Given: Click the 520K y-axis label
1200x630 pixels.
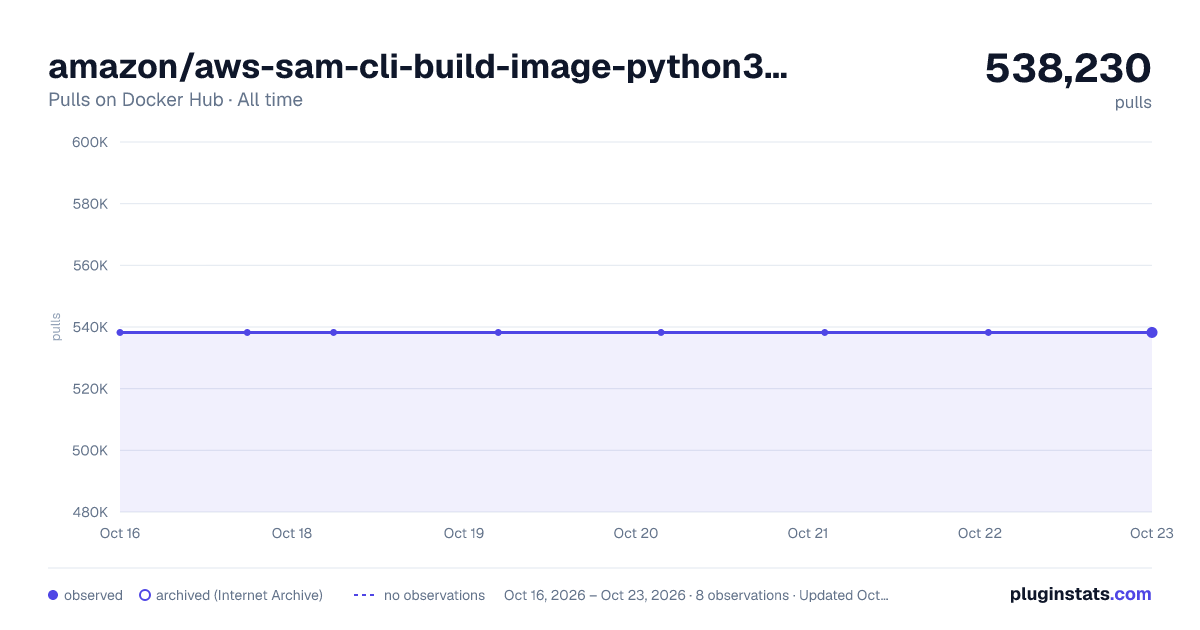Looking at the screenshot, I should tap(90, 389).
